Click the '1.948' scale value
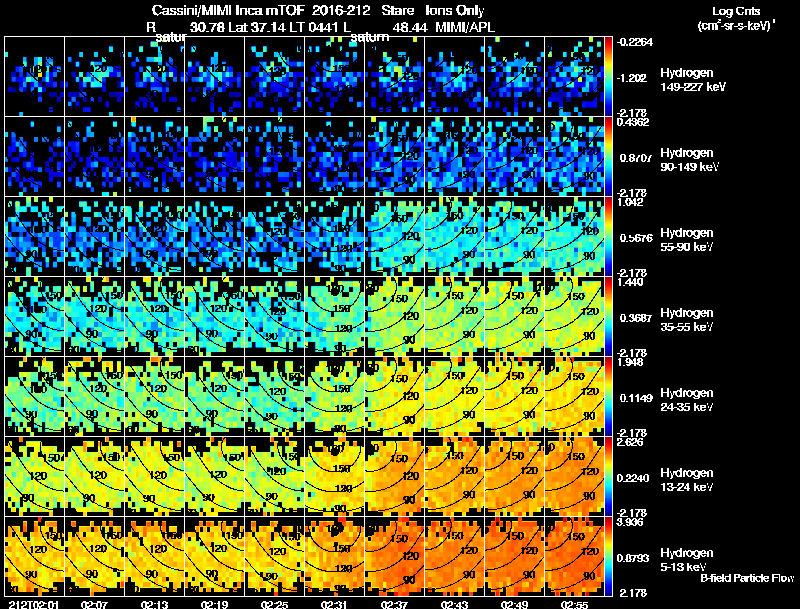The width and height of the screenshot is (800, 609). [x=630, y=362]
